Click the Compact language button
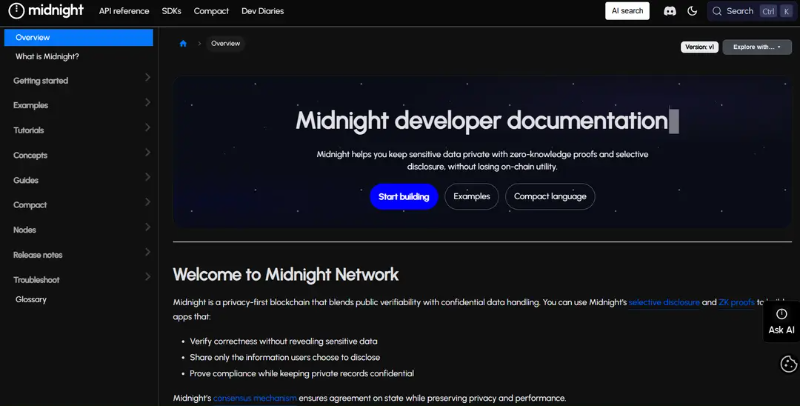 coord(550,196)
